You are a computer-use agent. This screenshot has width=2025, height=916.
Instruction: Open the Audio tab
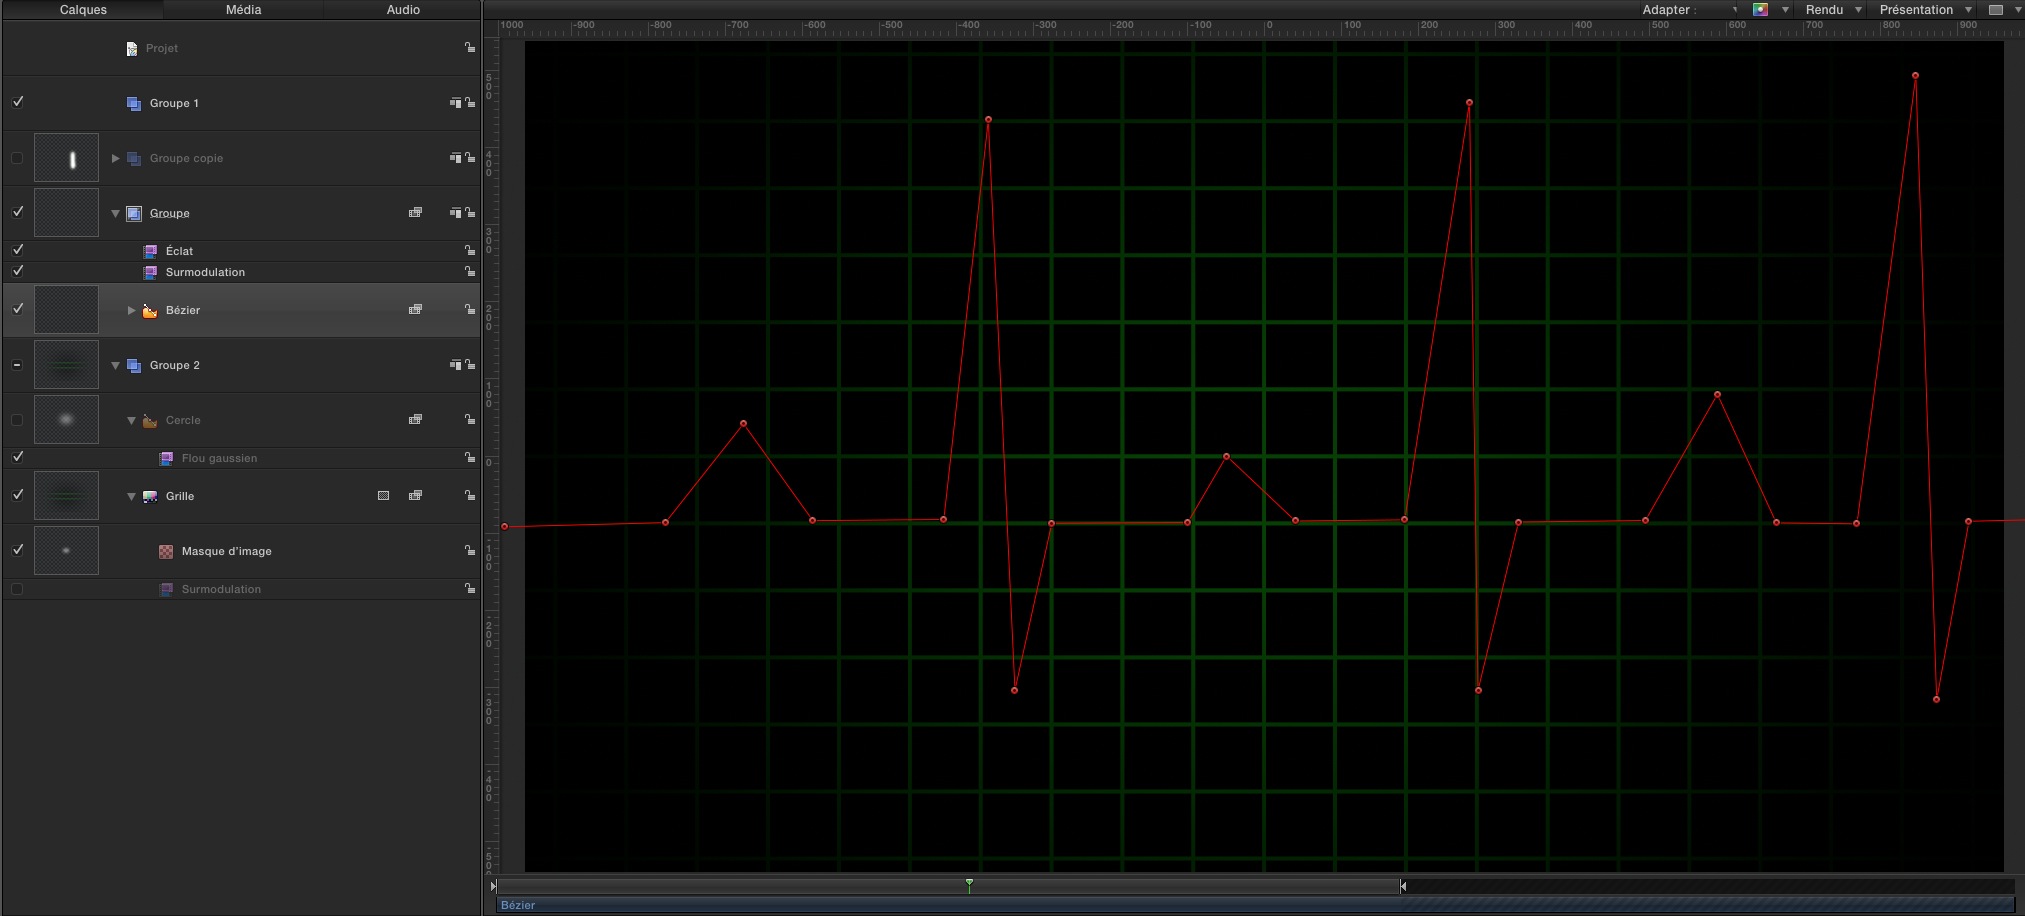tap(401, 9)
